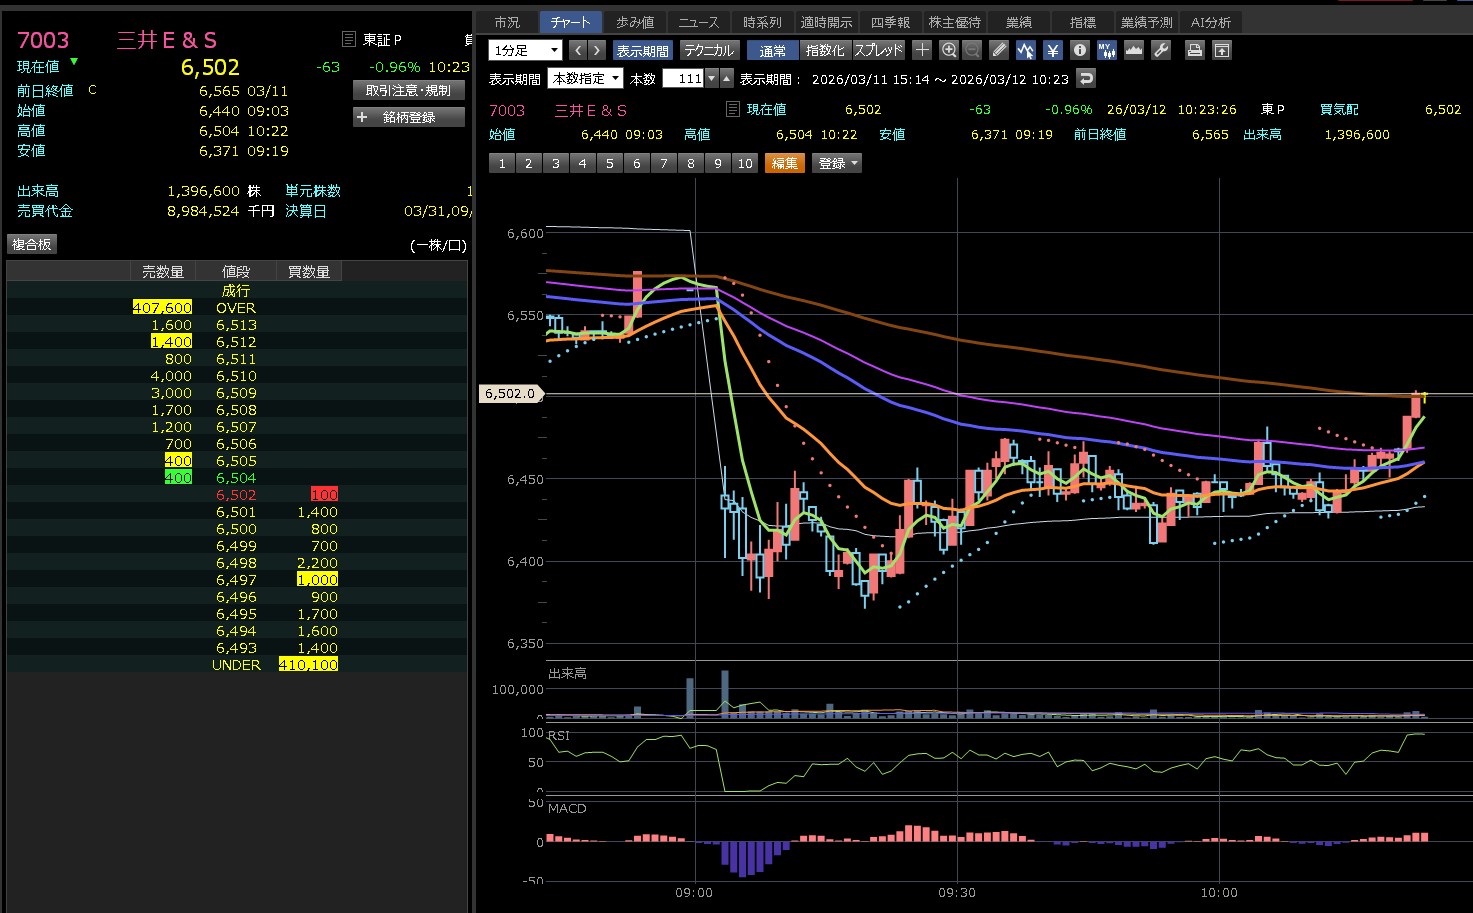Click the printer icon
1473x913 pixels.
click(x=1194, y=50)
